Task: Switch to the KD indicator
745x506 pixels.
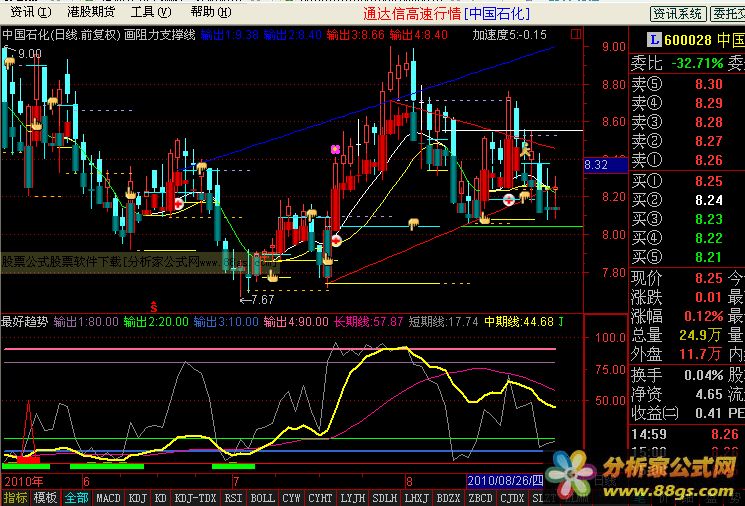Action: point(161,498)
